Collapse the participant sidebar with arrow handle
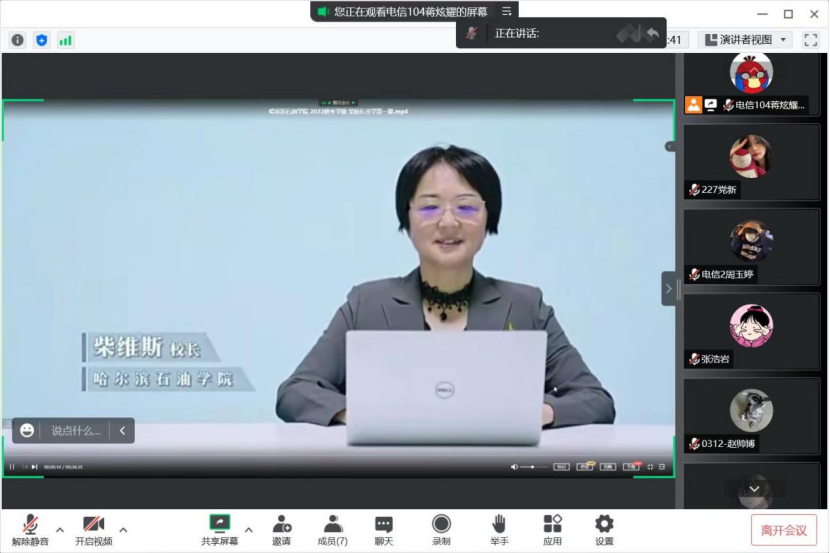830x553 pixels. pyautogui.click(x=668, y=288)
